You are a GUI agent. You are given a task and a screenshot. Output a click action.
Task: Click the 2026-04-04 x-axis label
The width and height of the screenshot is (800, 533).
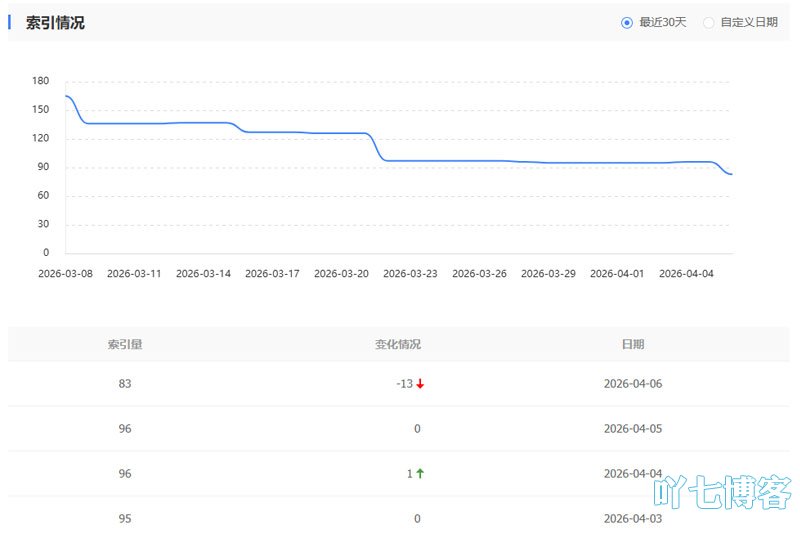click(686, 273)
